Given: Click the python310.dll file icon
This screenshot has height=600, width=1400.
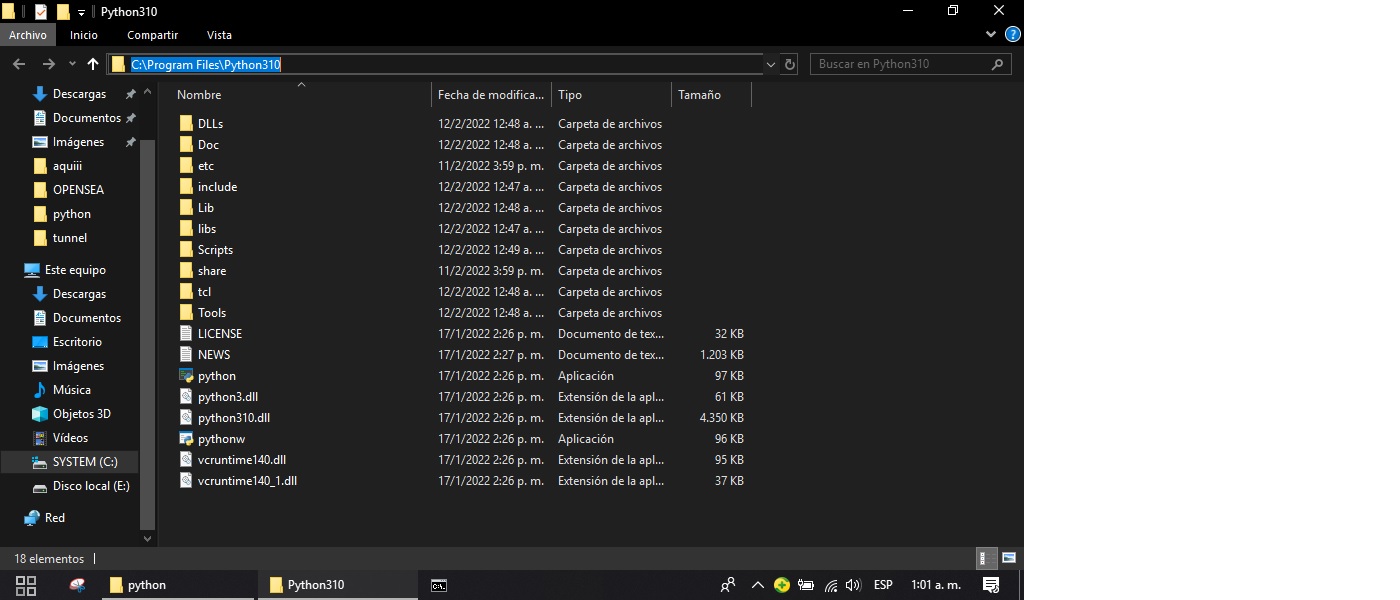Looking at the screenshot, I should [186, 418].
